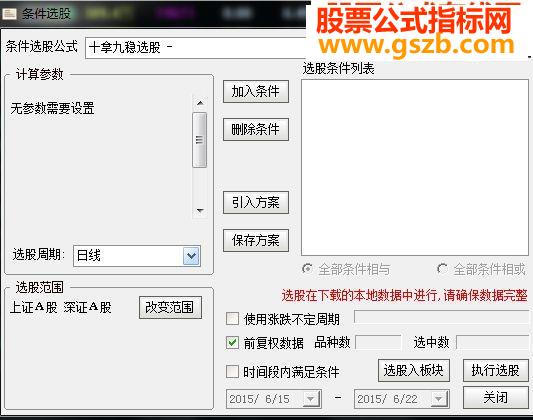Open the 条件选股公式 formula dropdown
The height and width of the screenshot is (420, 533).
click(x=196, y=48)
